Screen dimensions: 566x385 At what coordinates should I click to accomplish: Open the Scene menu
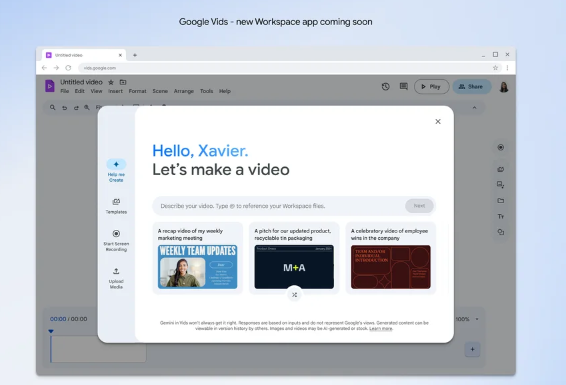160,91
